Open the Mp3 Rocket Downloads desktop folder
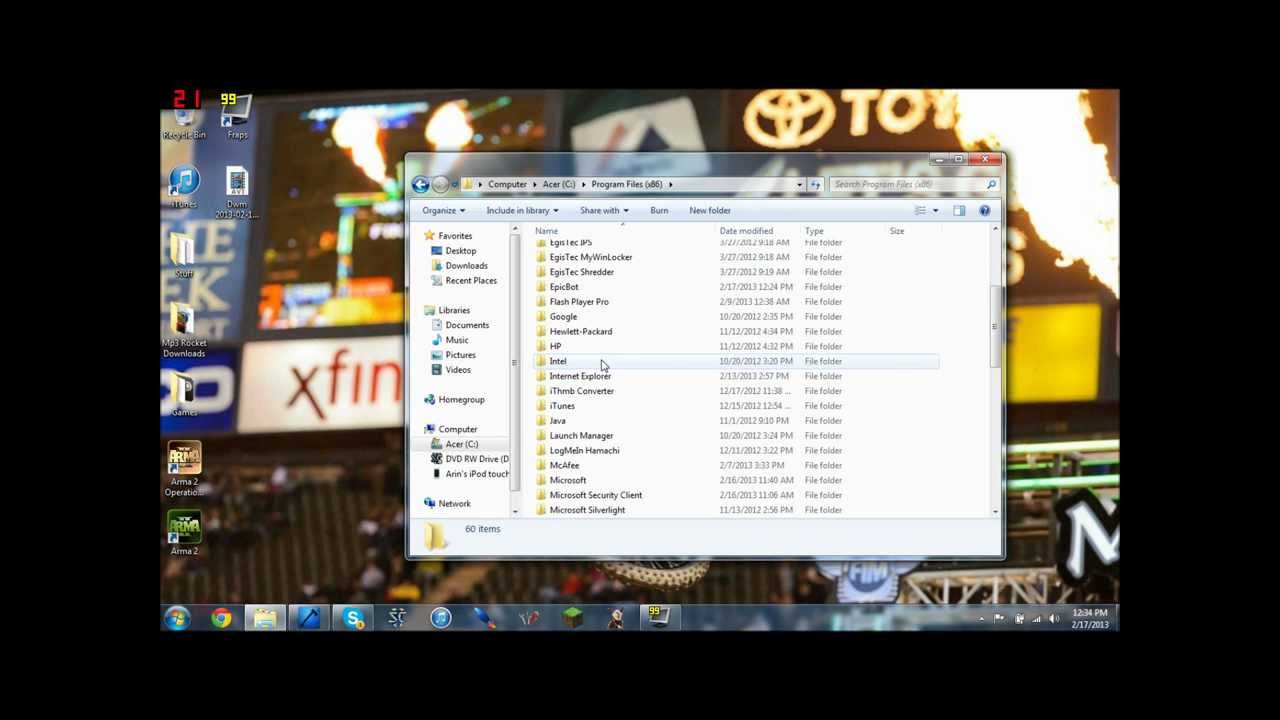Screen dimensions: 1280x720 pyautogui.click(x=184, y=331)
